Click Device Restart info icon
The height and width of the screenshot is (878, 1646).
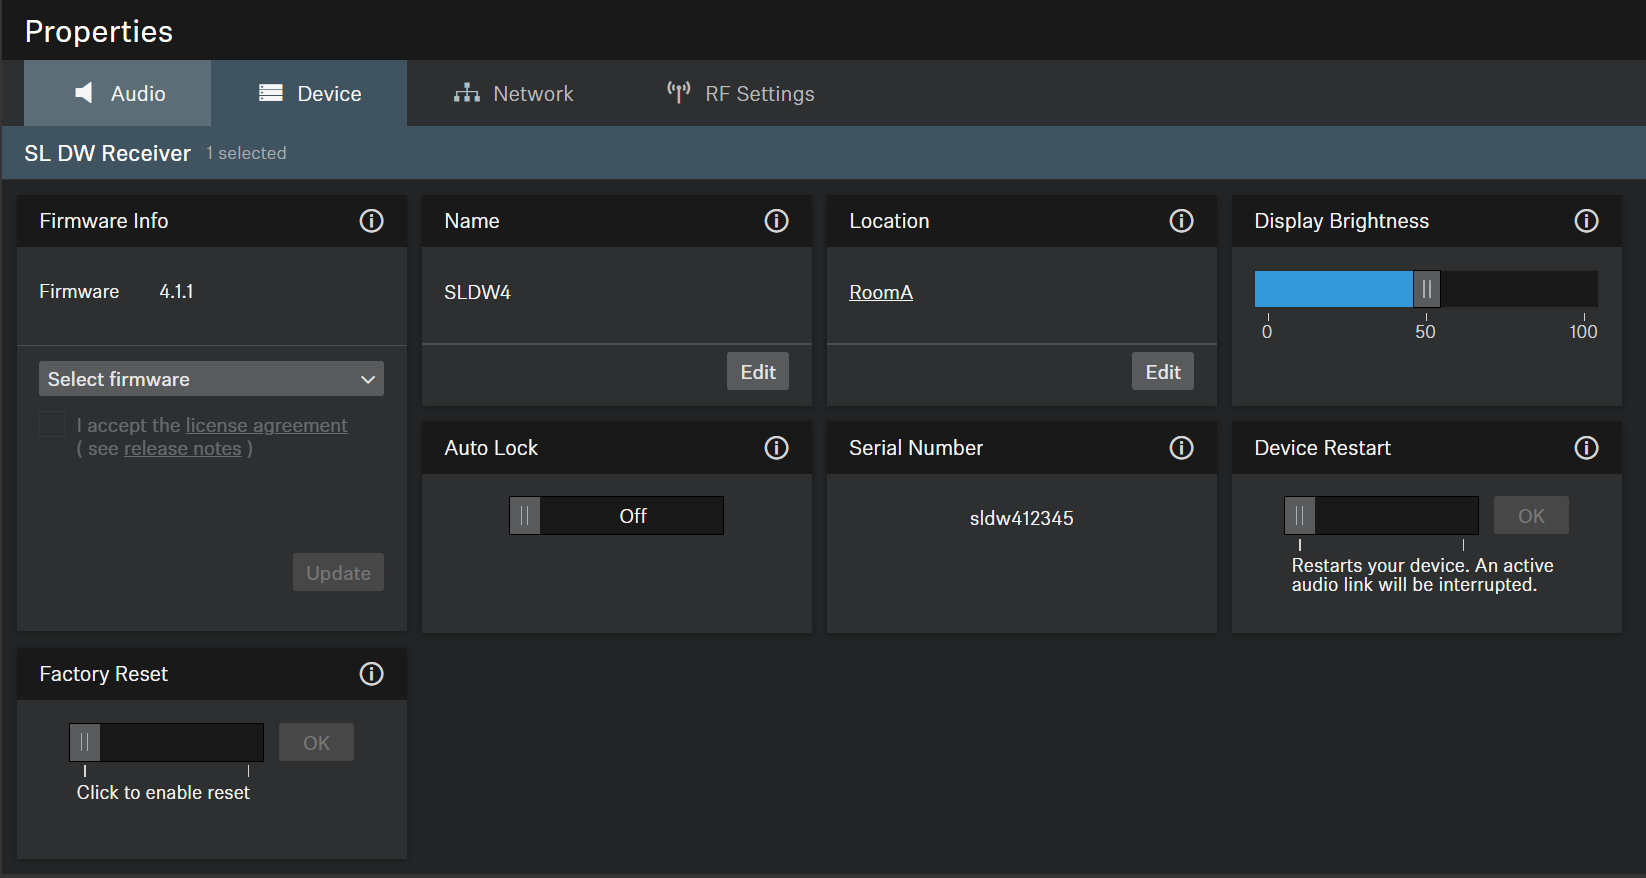pyautogui.click(x=1586, y=448)
